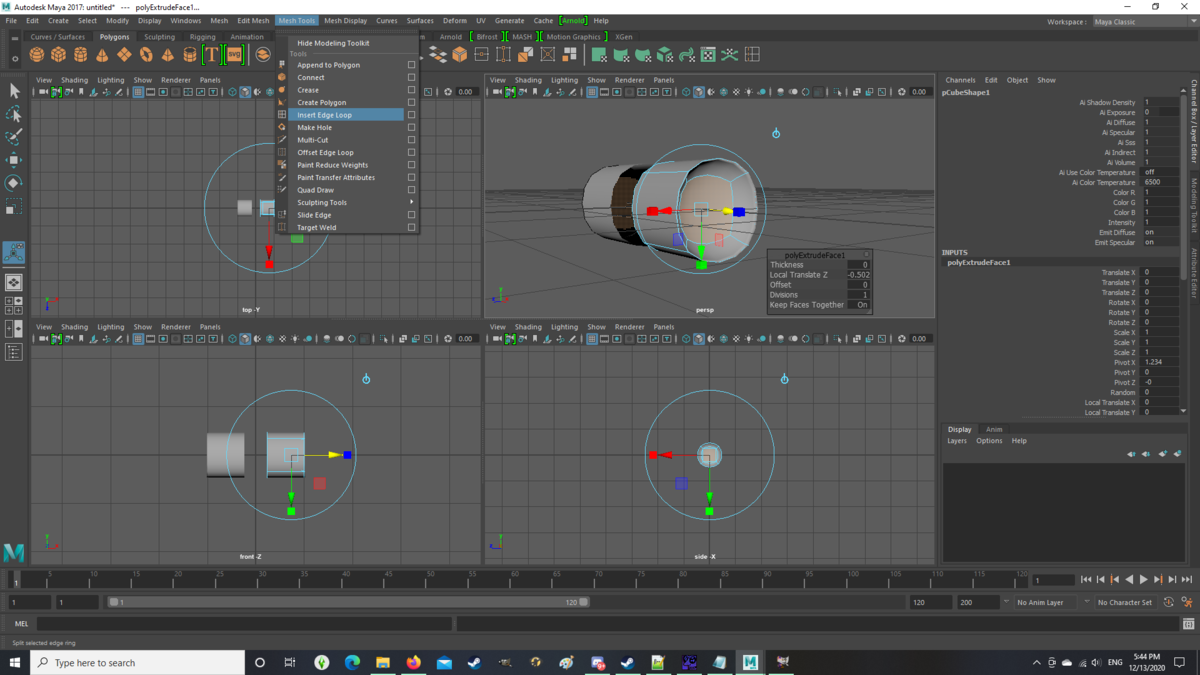Click the MEL command line label
Image resolution: width=1200 pixels, height=675 pixels.
pyautogui.click(x=21, y=623)
